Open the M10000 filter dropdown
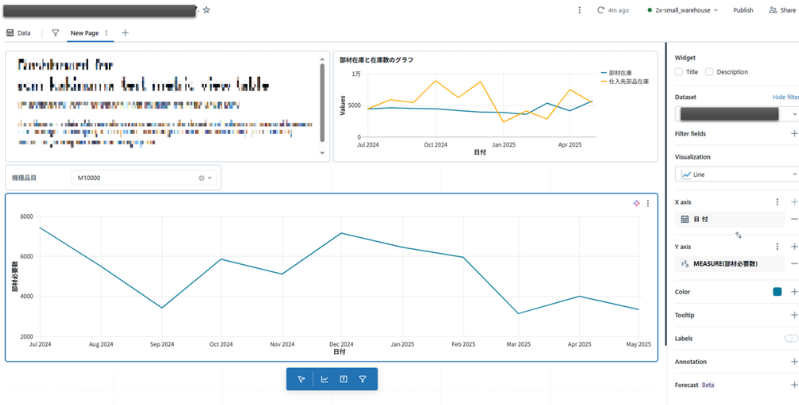The width and height of the screenshot is (799, 405). click(x=144, y=178)
